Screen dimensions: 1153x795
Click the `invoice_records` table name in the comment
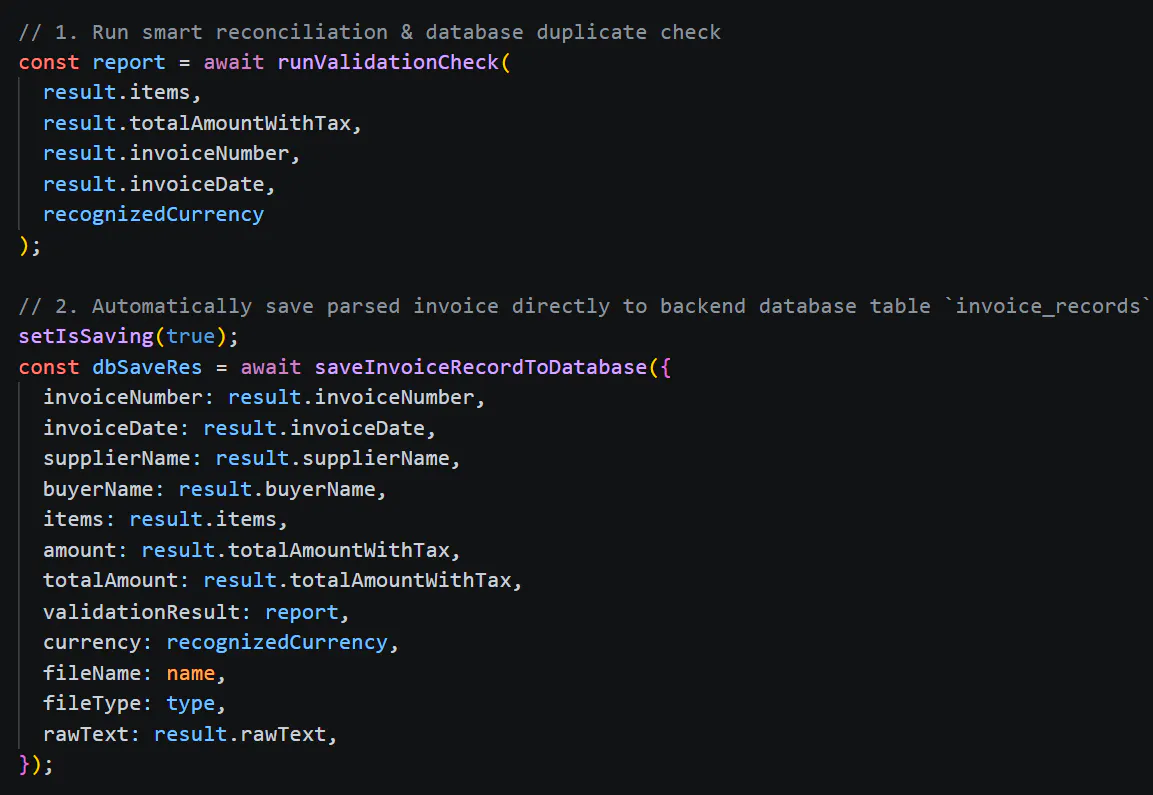point(1047,306)
